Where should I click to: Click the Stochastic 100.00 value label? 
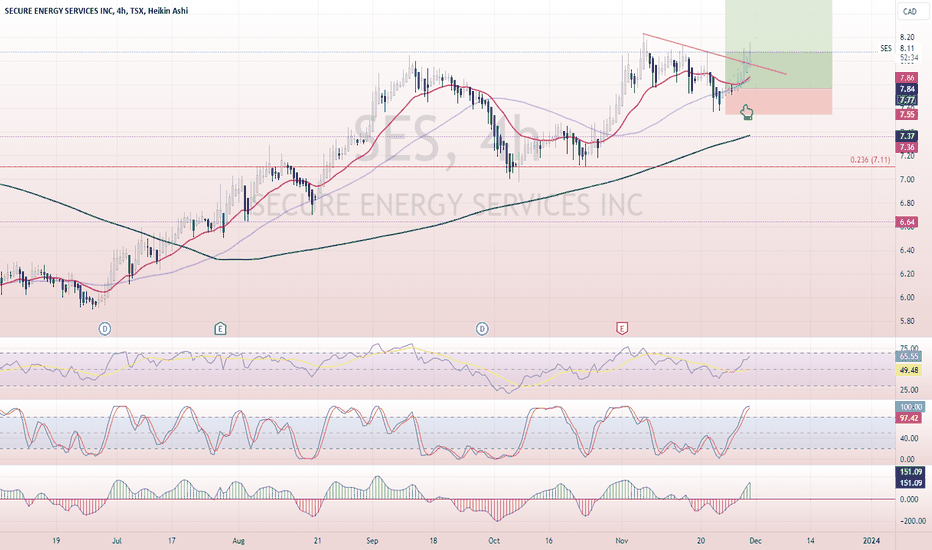pos(910,407)
